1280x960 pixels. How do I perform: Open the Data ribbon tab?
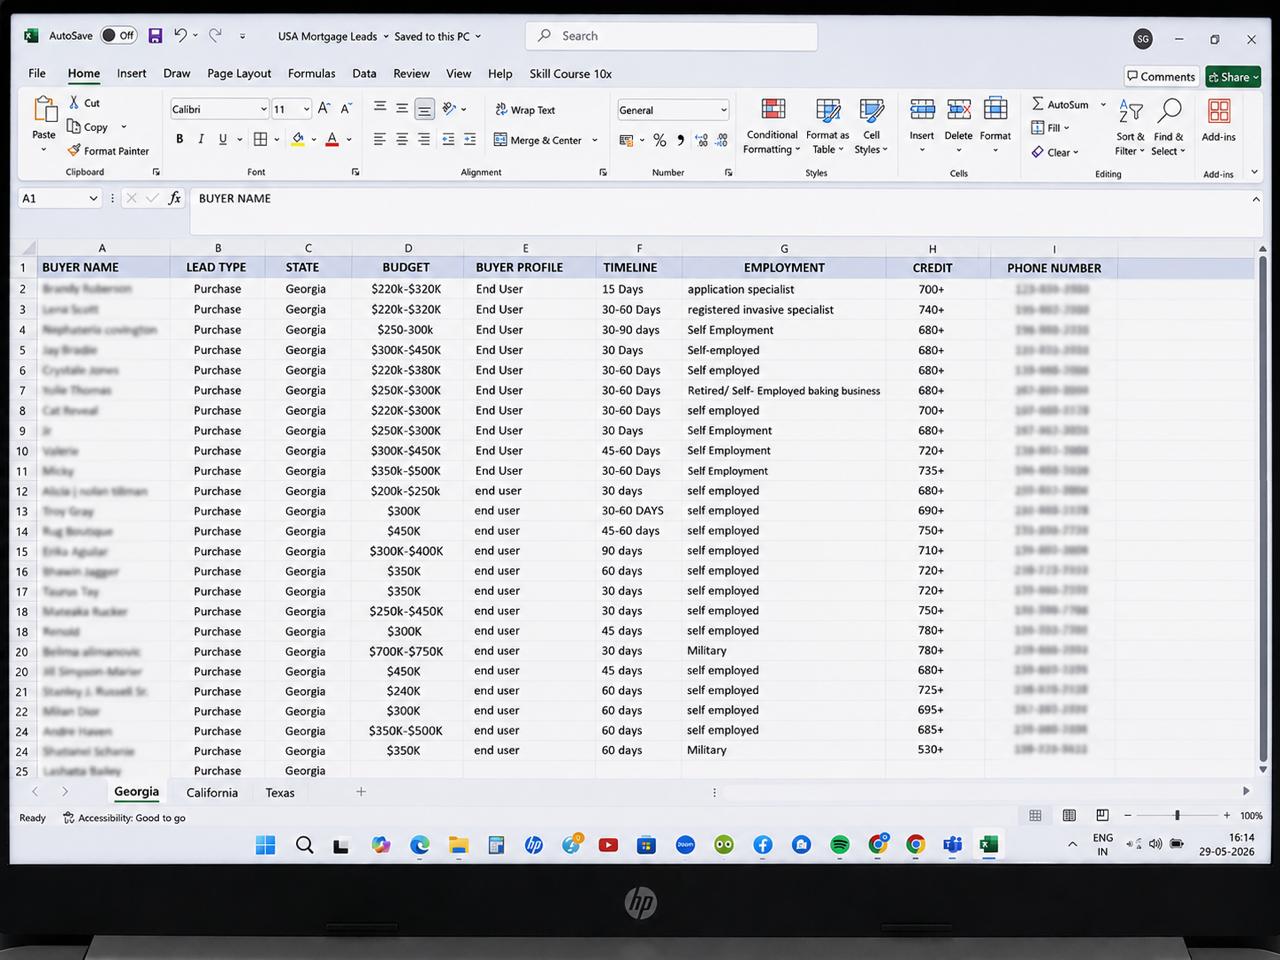click(364, 73)
